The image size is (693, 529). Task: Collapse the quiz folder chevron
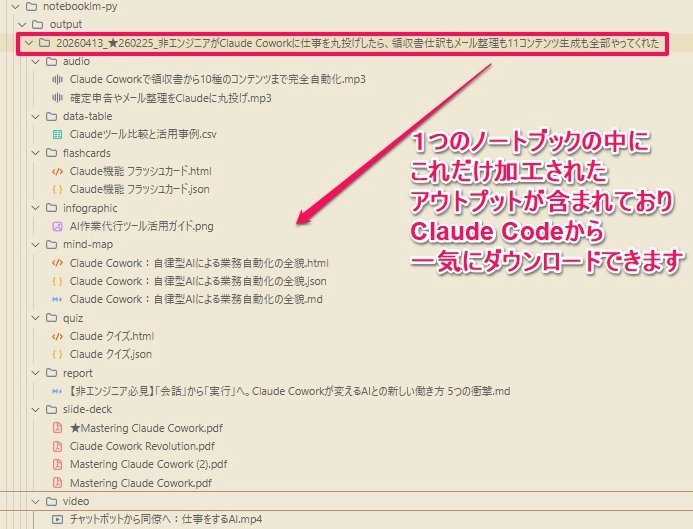tap(36, 318)
